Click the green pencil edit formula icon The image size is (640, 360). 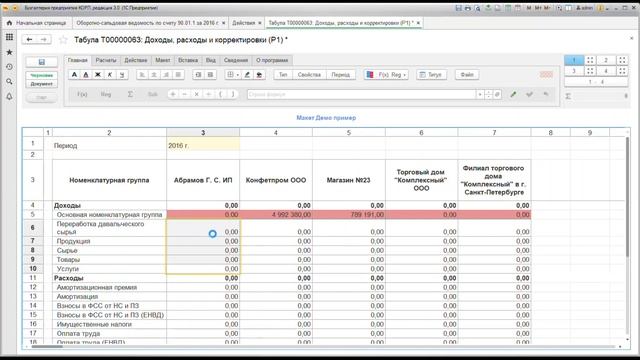(x=513, y=94)
